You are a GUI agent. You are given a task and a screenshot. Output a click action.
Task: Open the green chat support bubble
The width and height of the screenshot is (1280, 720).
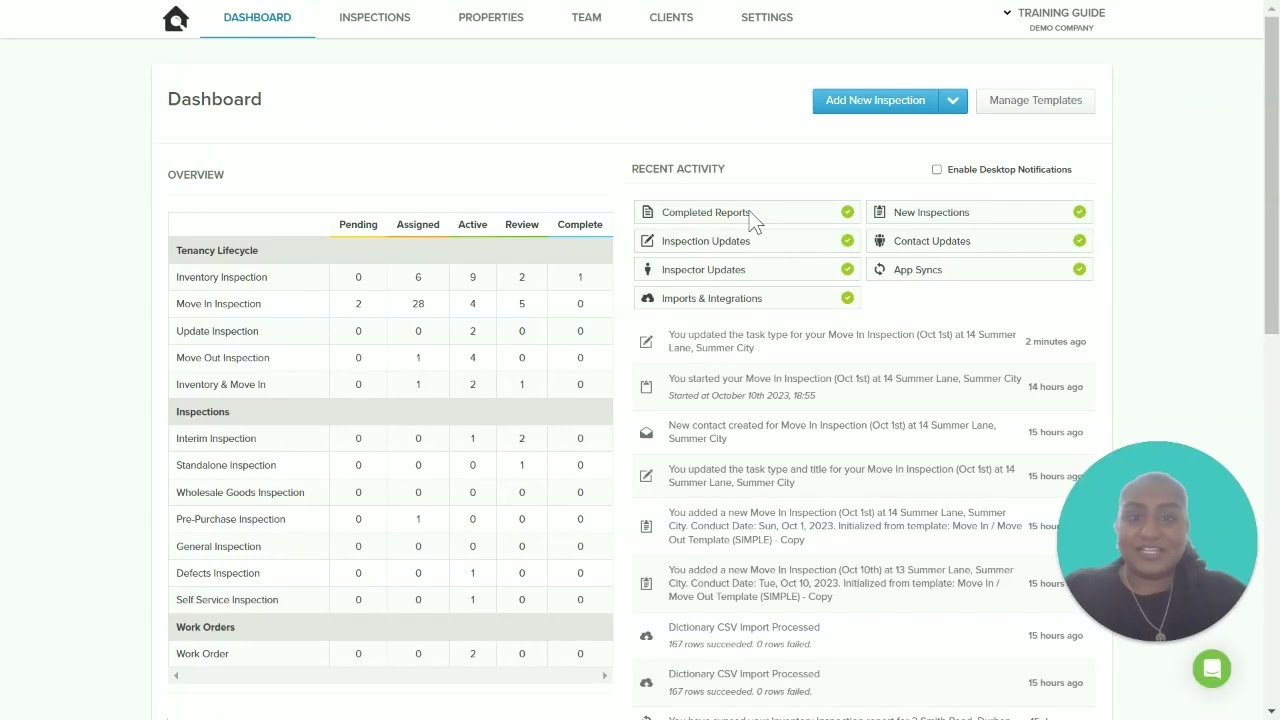1212,669
